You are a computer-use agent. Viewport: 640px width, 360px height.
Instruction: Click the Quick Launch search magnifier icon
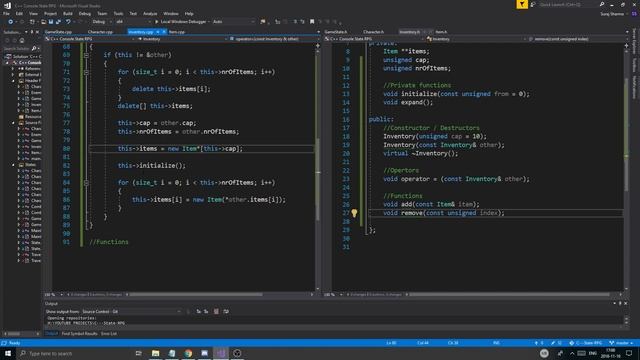pyautogui.click(x=602, y=4)
